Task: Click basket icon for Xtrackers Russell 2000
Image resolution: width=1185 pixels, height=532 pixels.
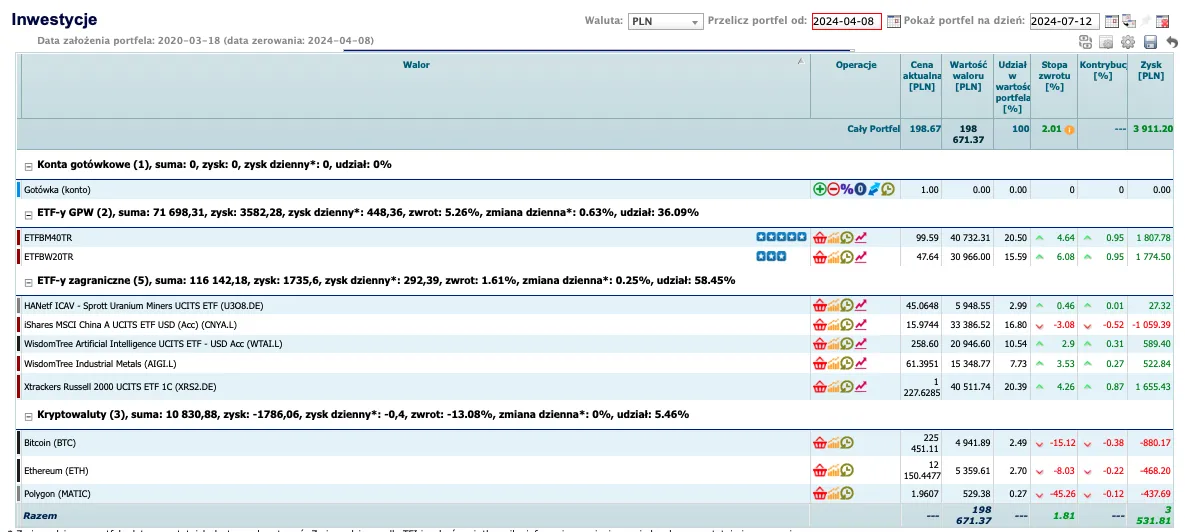Action: [819, 387]
